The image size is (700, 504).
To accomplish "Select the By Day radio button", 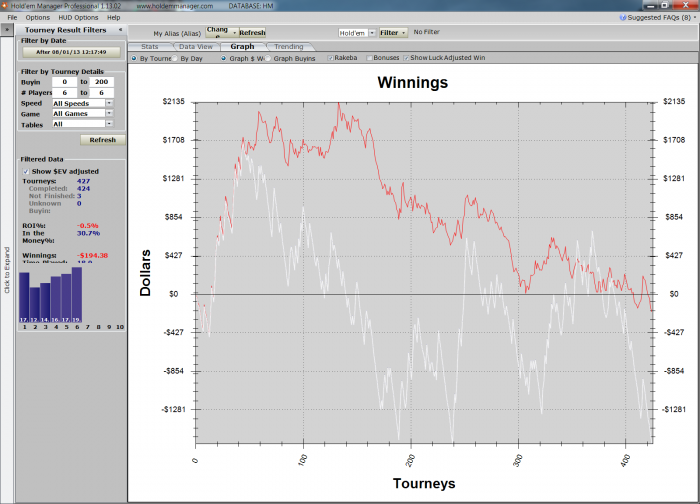I will pyautogui.click(x=175, y=58).
